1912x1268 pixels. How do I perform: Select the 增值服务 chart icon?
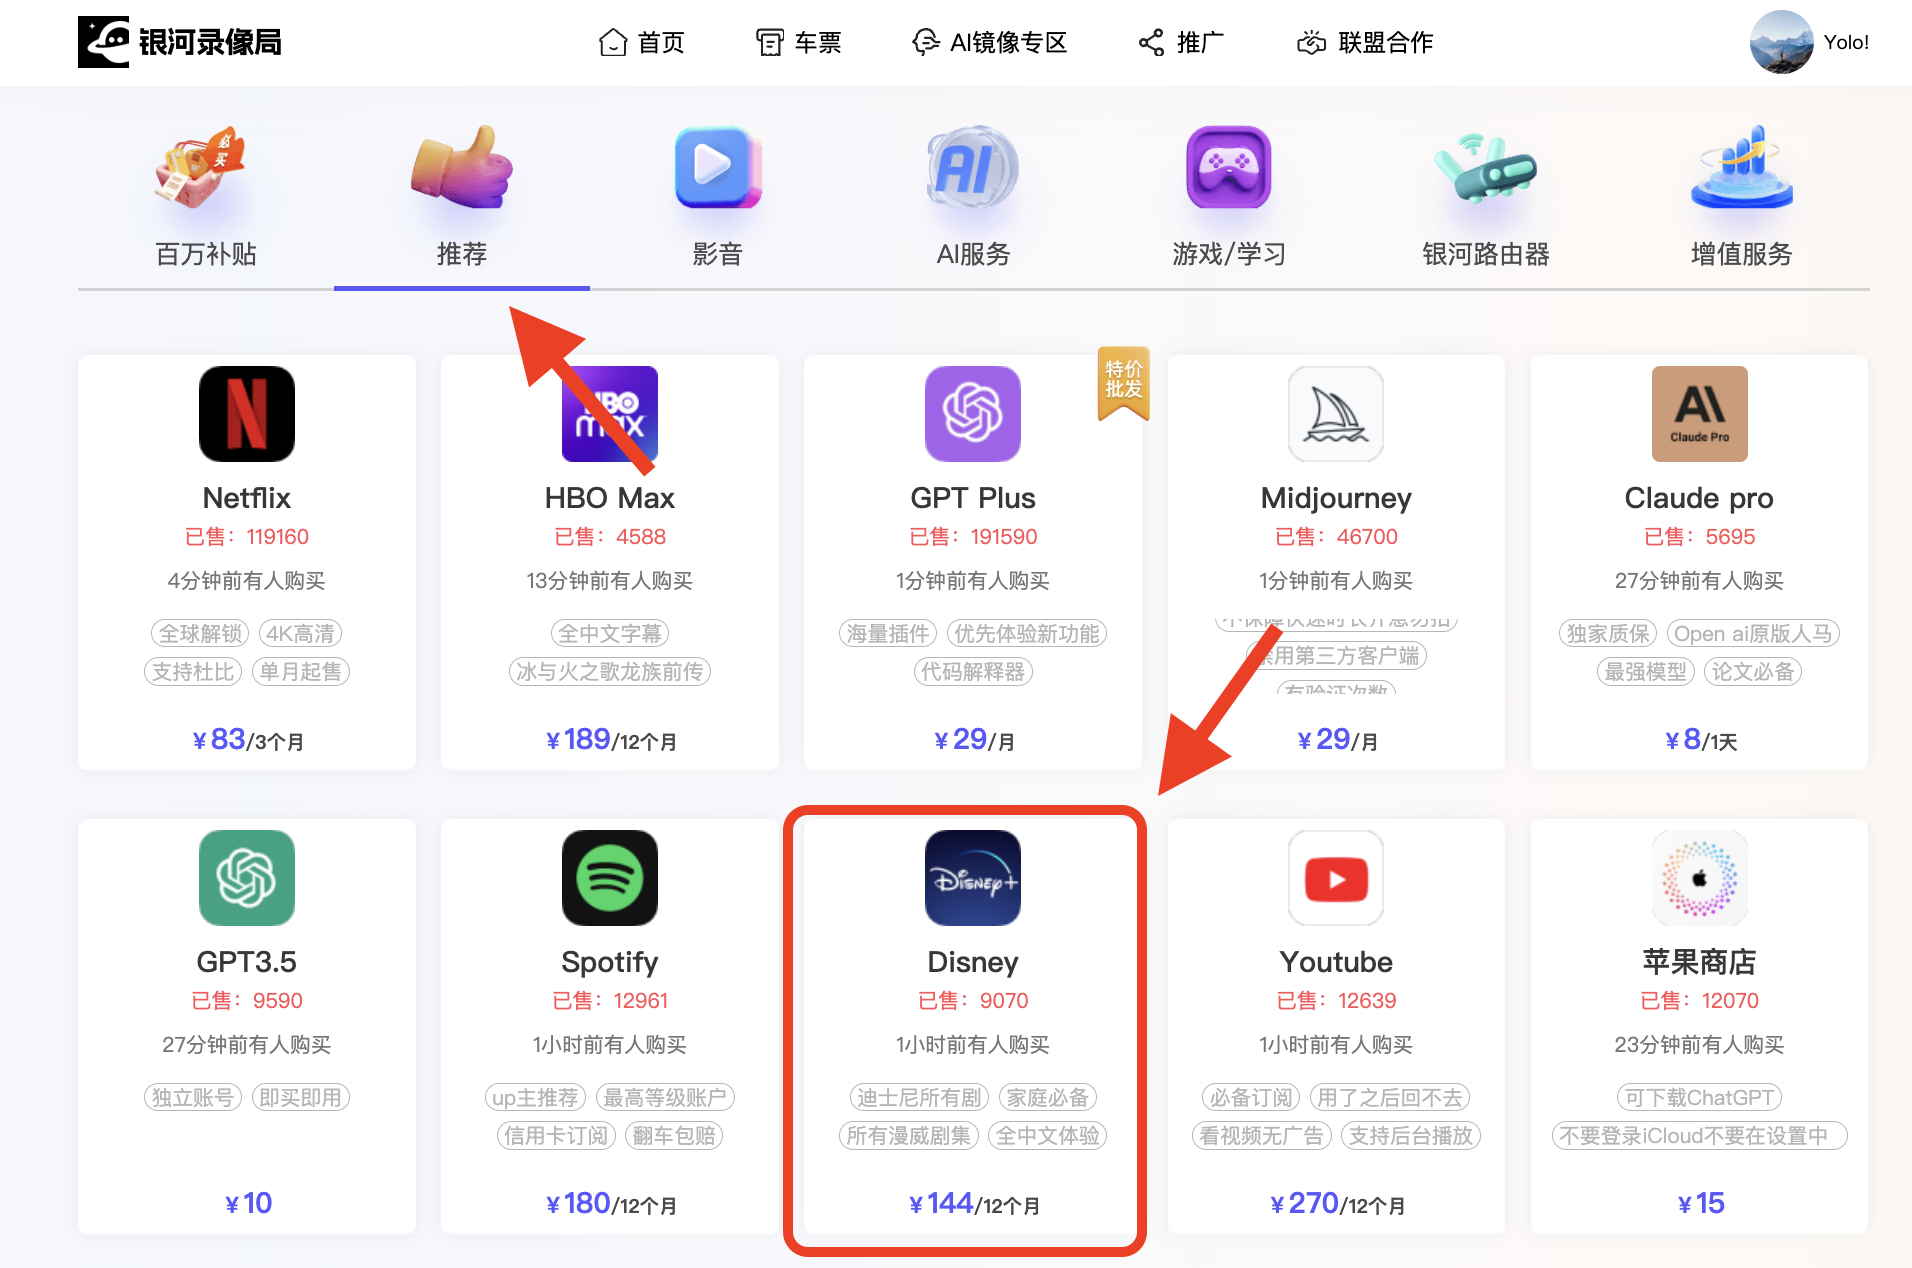[x=1741, y=167]
